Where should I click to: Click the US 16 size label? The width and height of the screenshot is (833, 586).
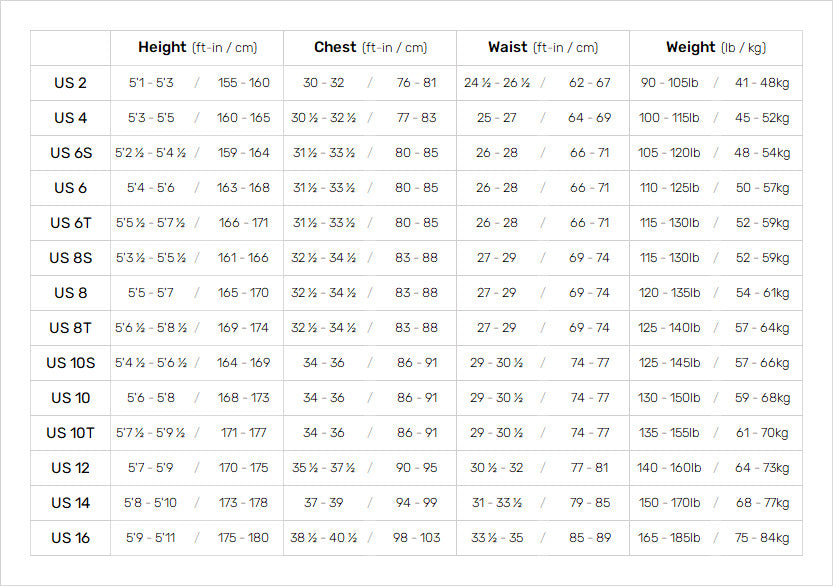70,538
